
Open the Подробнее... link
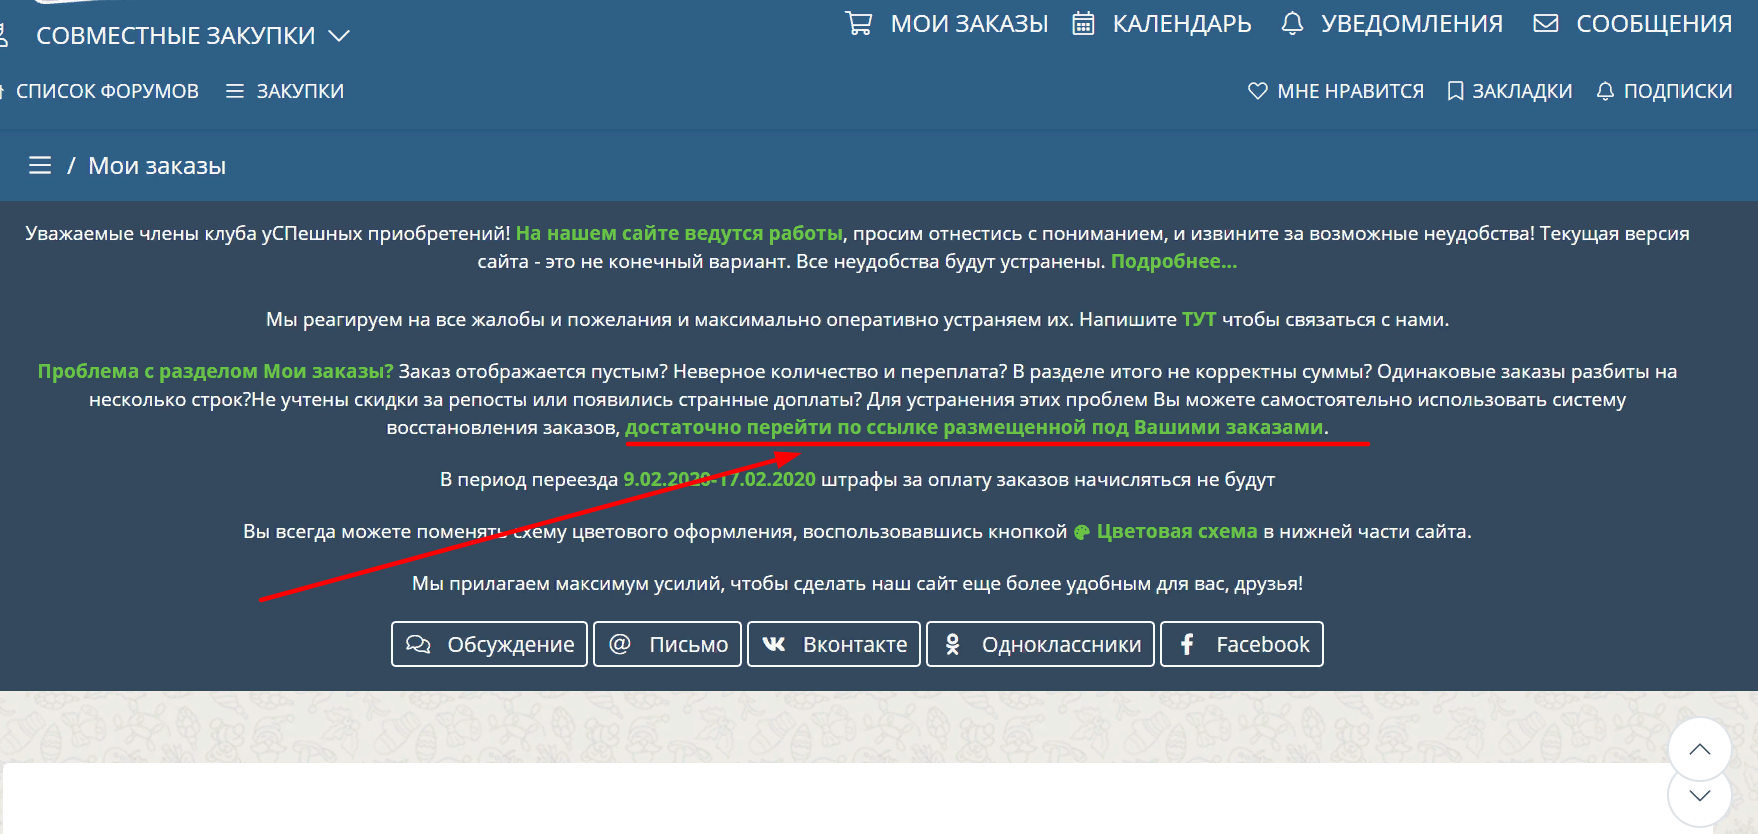[1174, 261]
